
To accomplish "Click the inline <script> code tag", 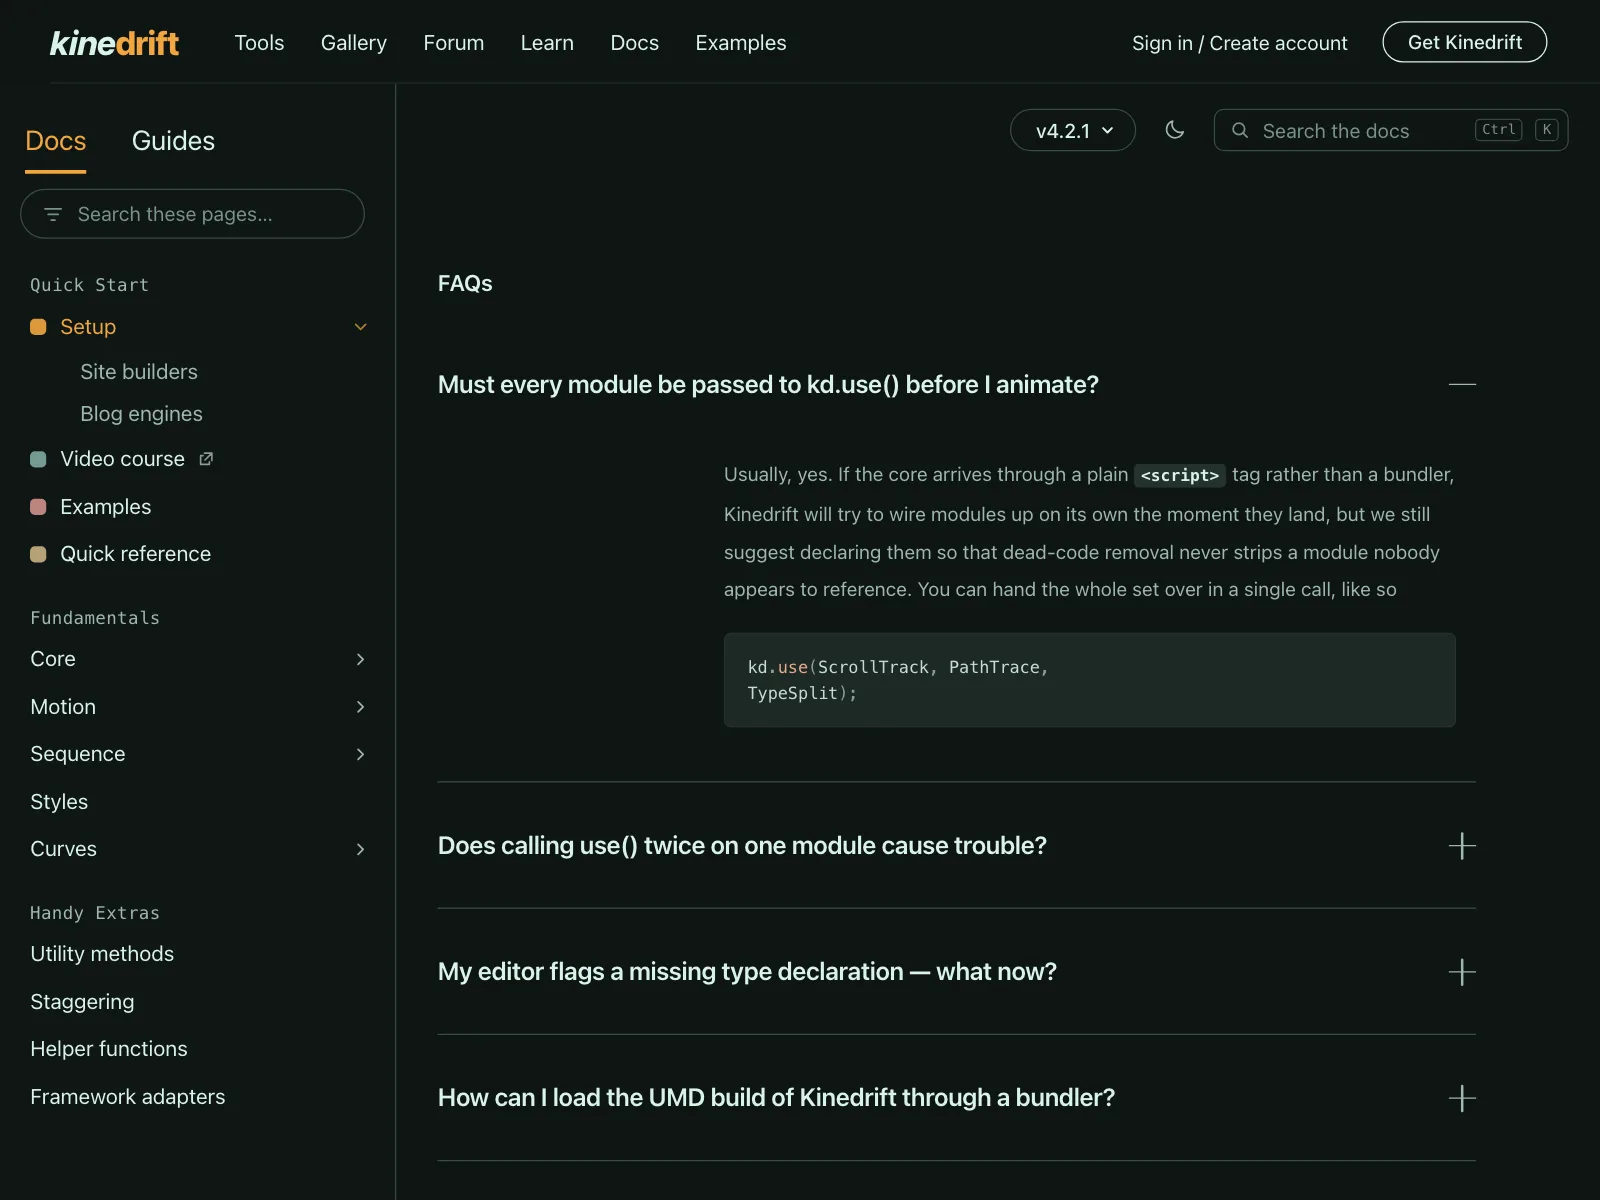I will 1180,475.
